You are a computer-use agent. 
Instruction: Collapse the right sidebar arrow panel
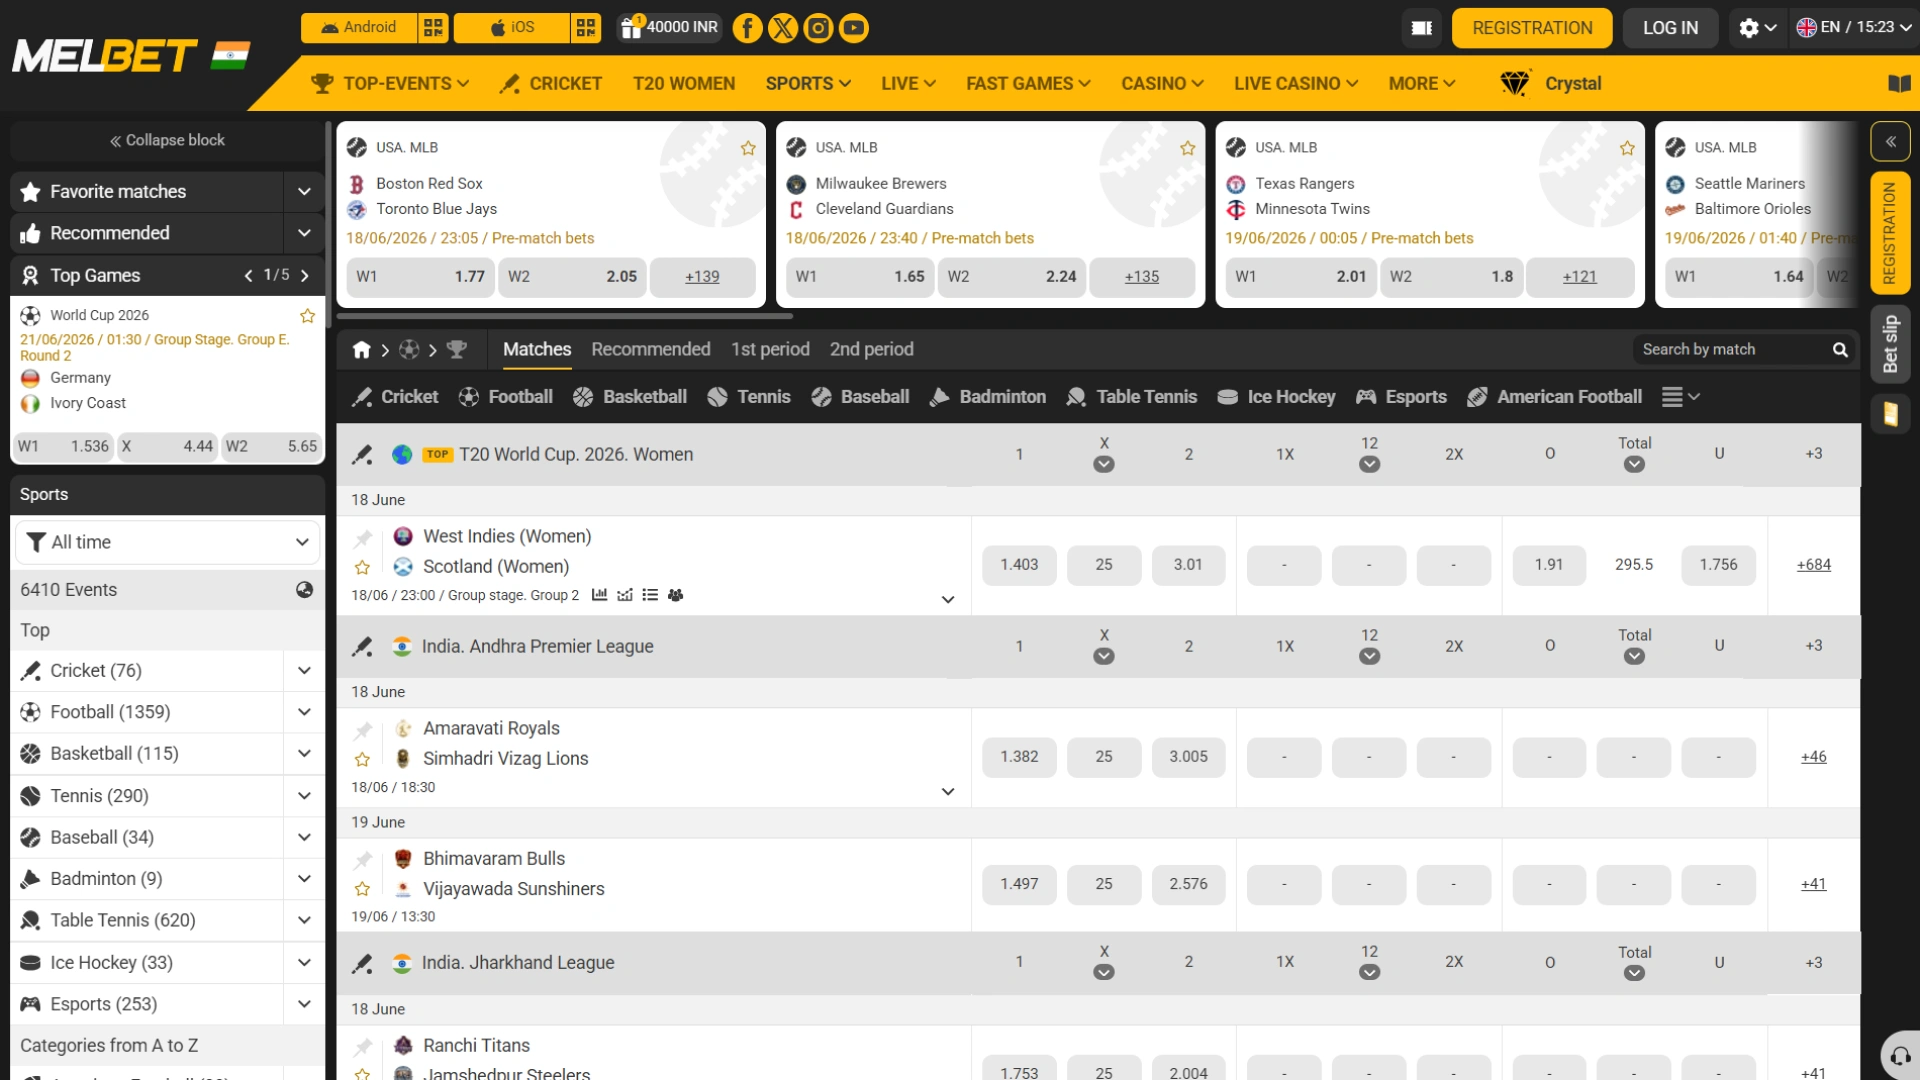click(1891, 142)
